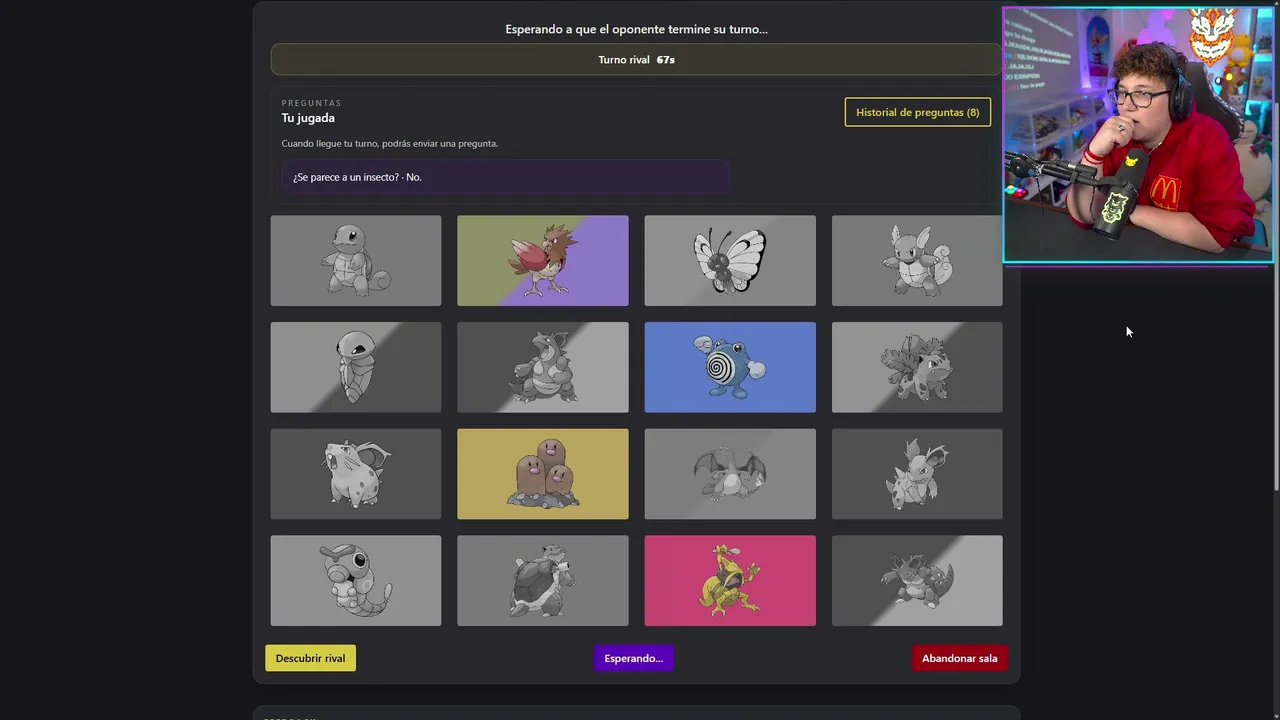Viewport: 1280px width, 720px height.
Task: Click the pink Kadabra card
Action: click(730, 581)
